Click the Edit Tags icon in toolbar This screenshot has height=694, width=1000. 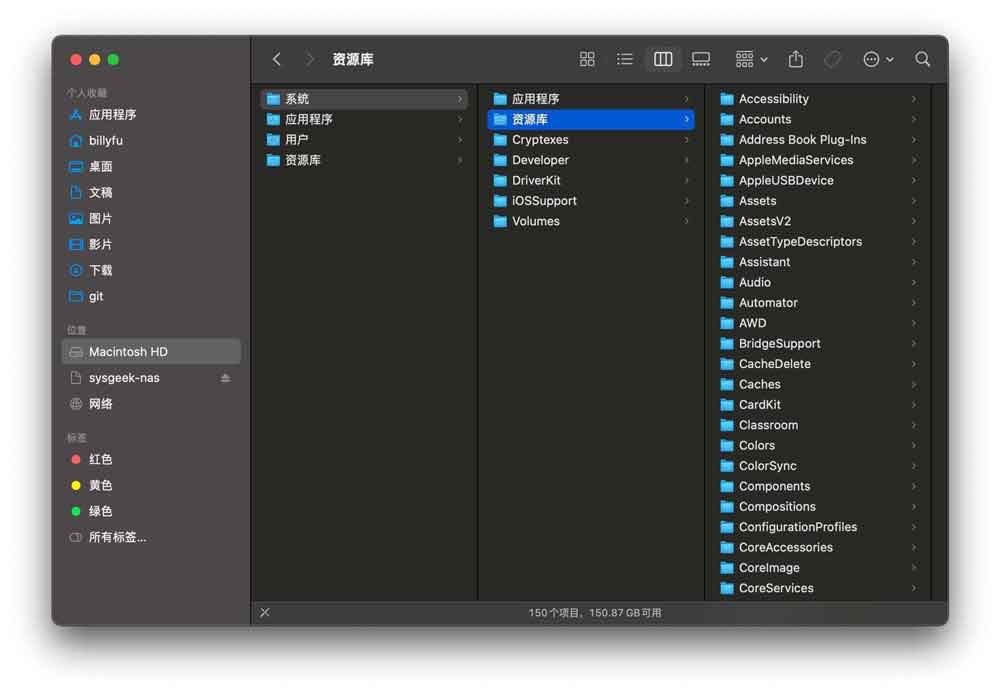[833, 60]
